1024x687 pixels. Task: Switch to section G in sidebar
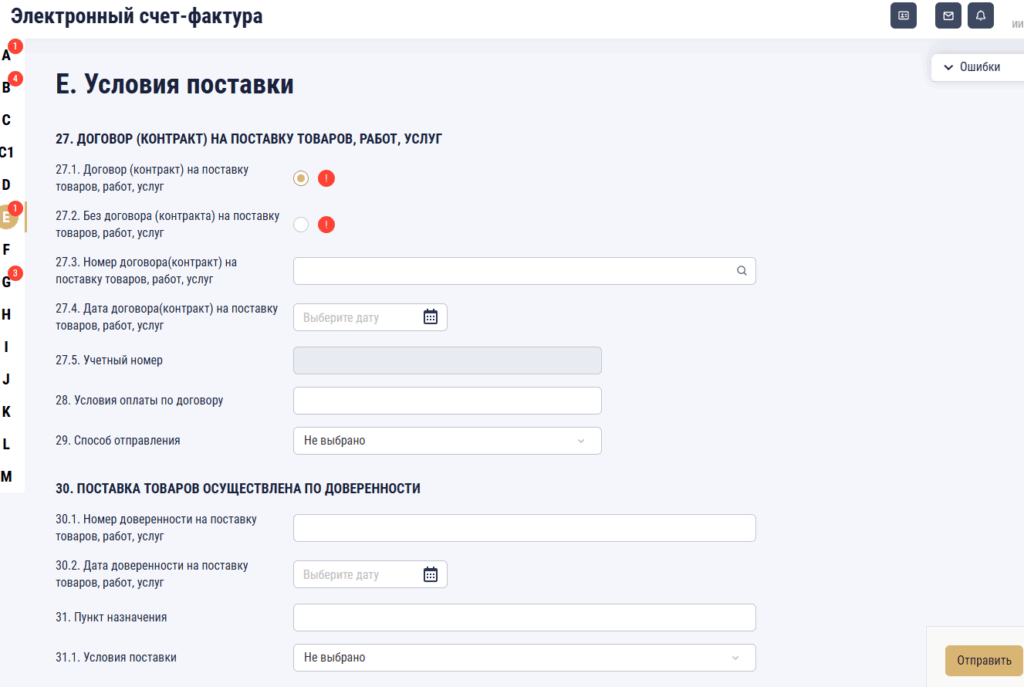click(7, 282)
